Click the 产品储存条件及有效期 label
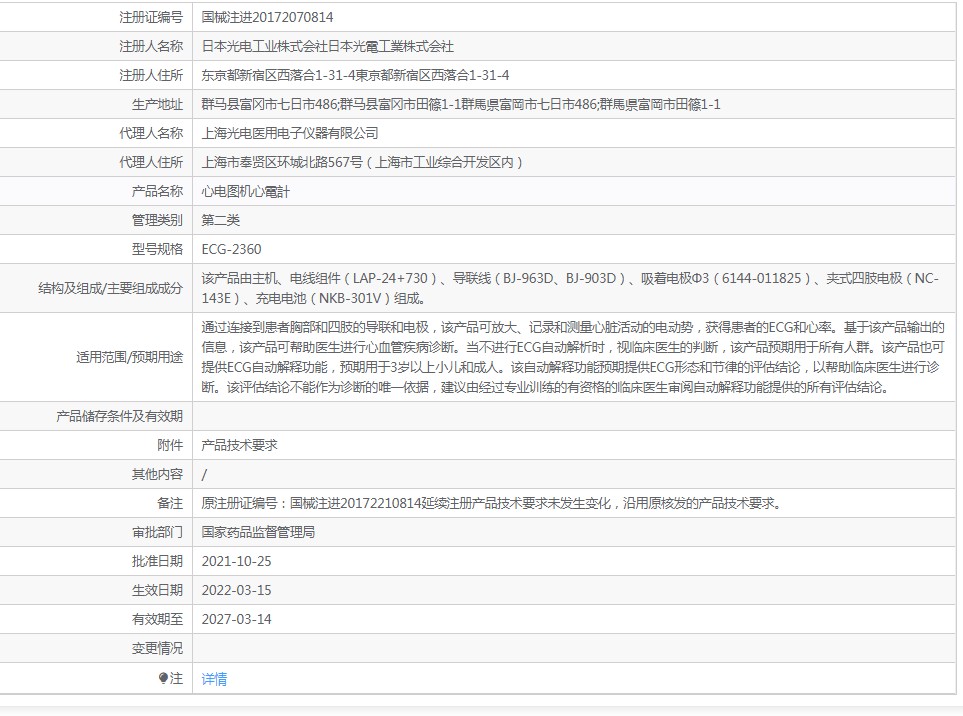This screenshot has width=963, height=716. [x=120, y=416]
